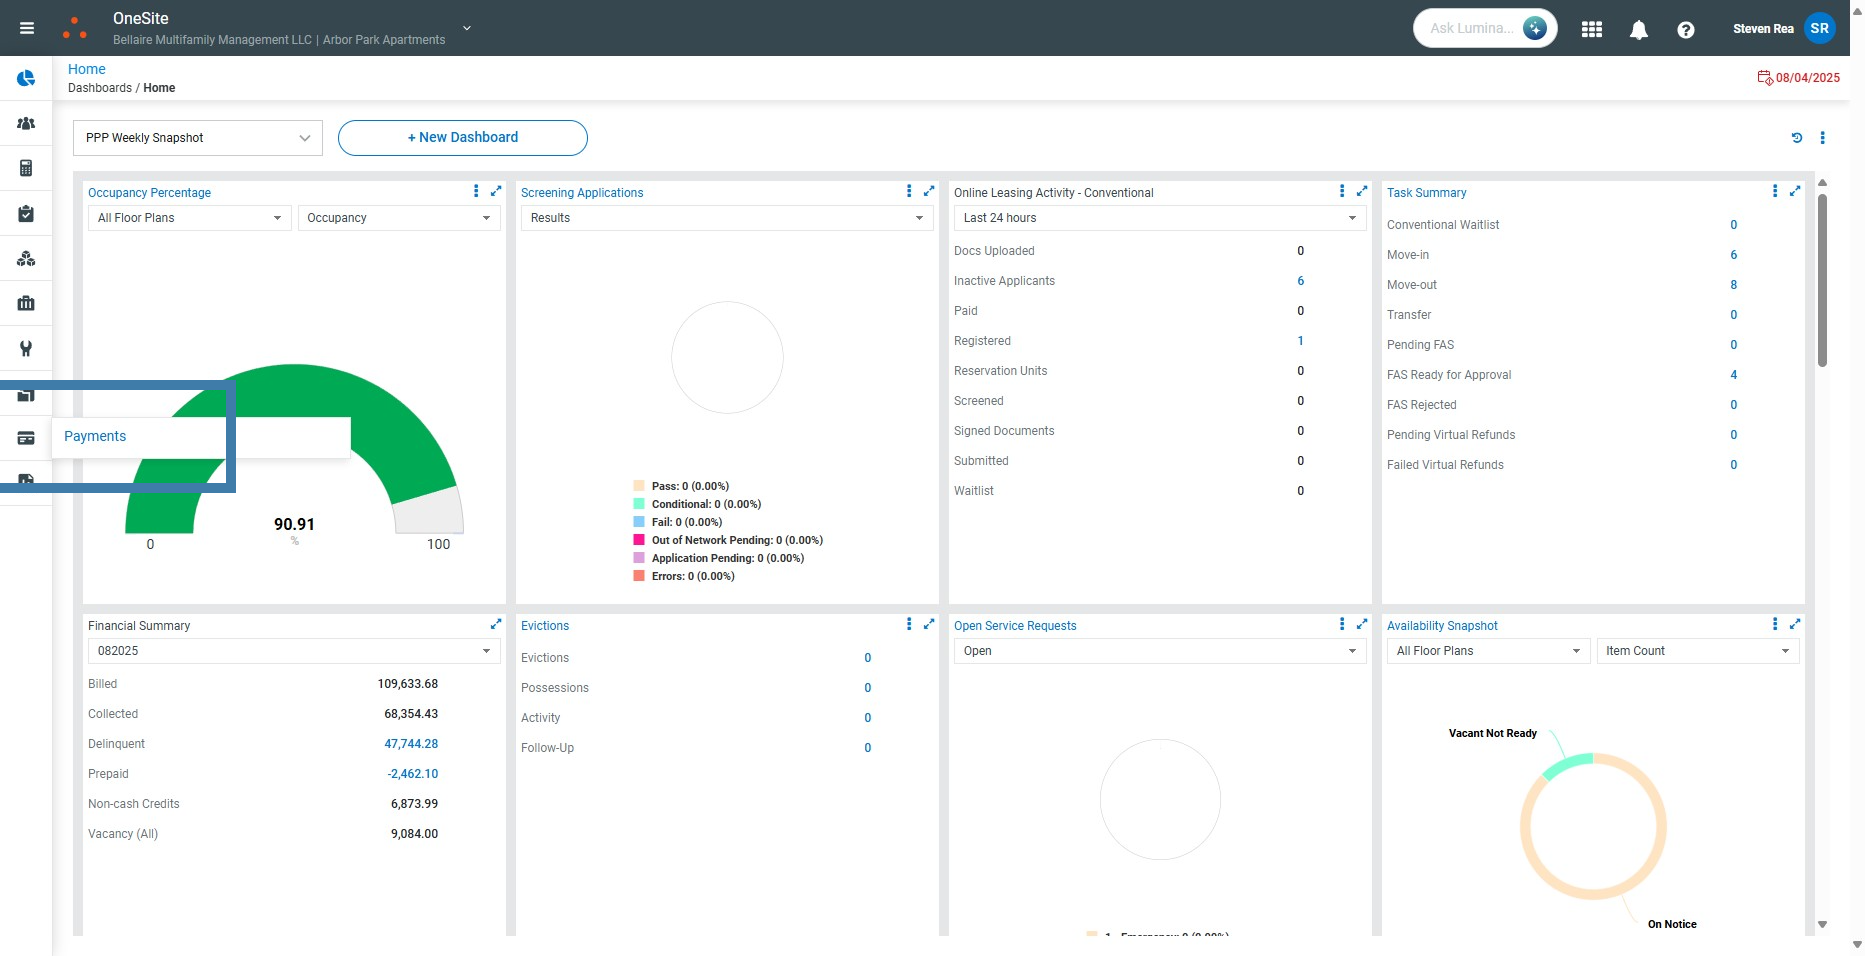Click the FAS Ready for Approval count 4

pos(1734,375)
